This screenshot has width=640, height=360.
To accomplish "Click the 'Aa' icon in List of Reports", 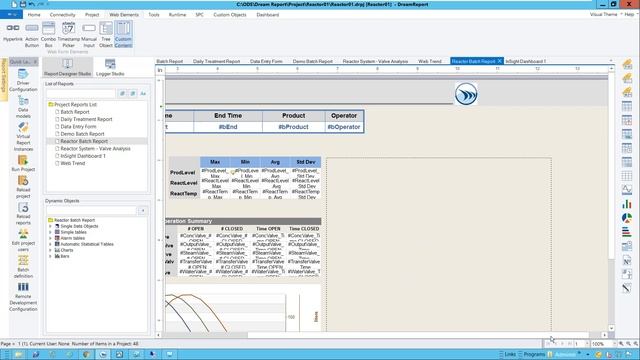I will pos(143,93).
